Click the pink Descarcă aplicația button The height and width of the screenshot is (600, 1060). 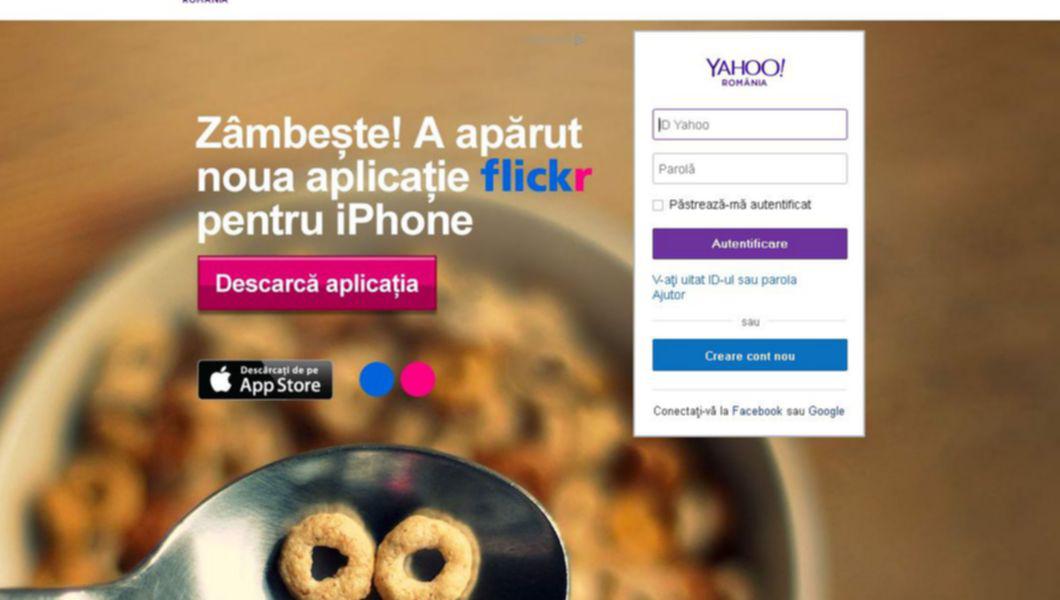(x=317, y=284)
